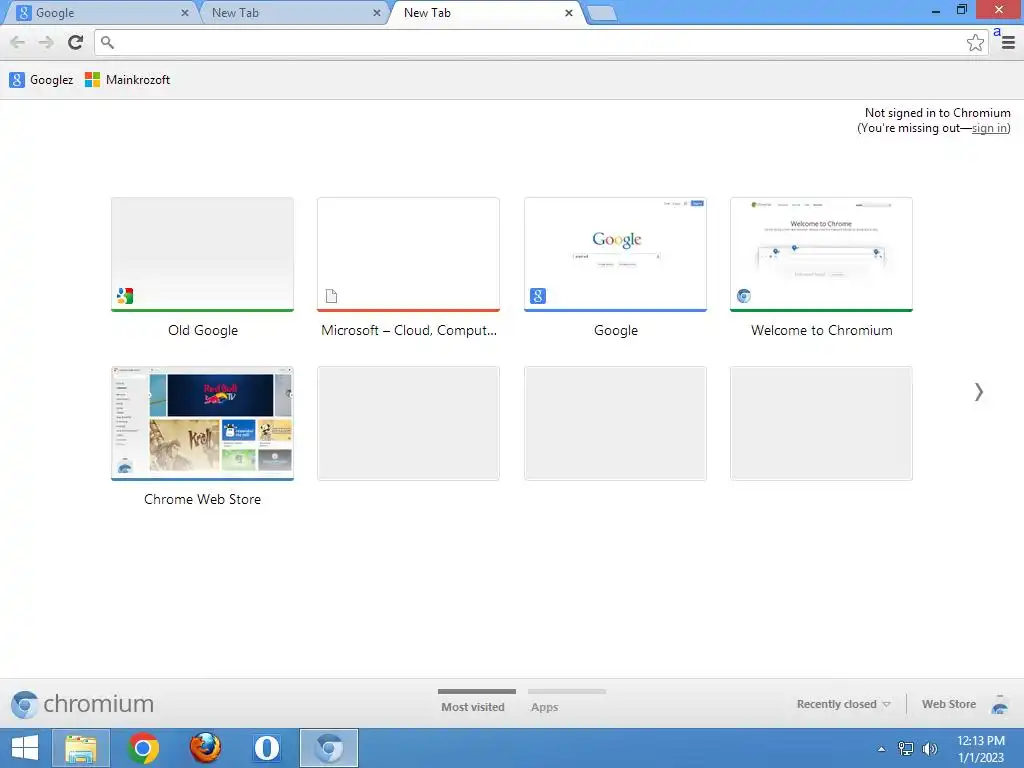
Task: Click the Microsoft tile's blank page icon
Action: (x=331, y=296)
